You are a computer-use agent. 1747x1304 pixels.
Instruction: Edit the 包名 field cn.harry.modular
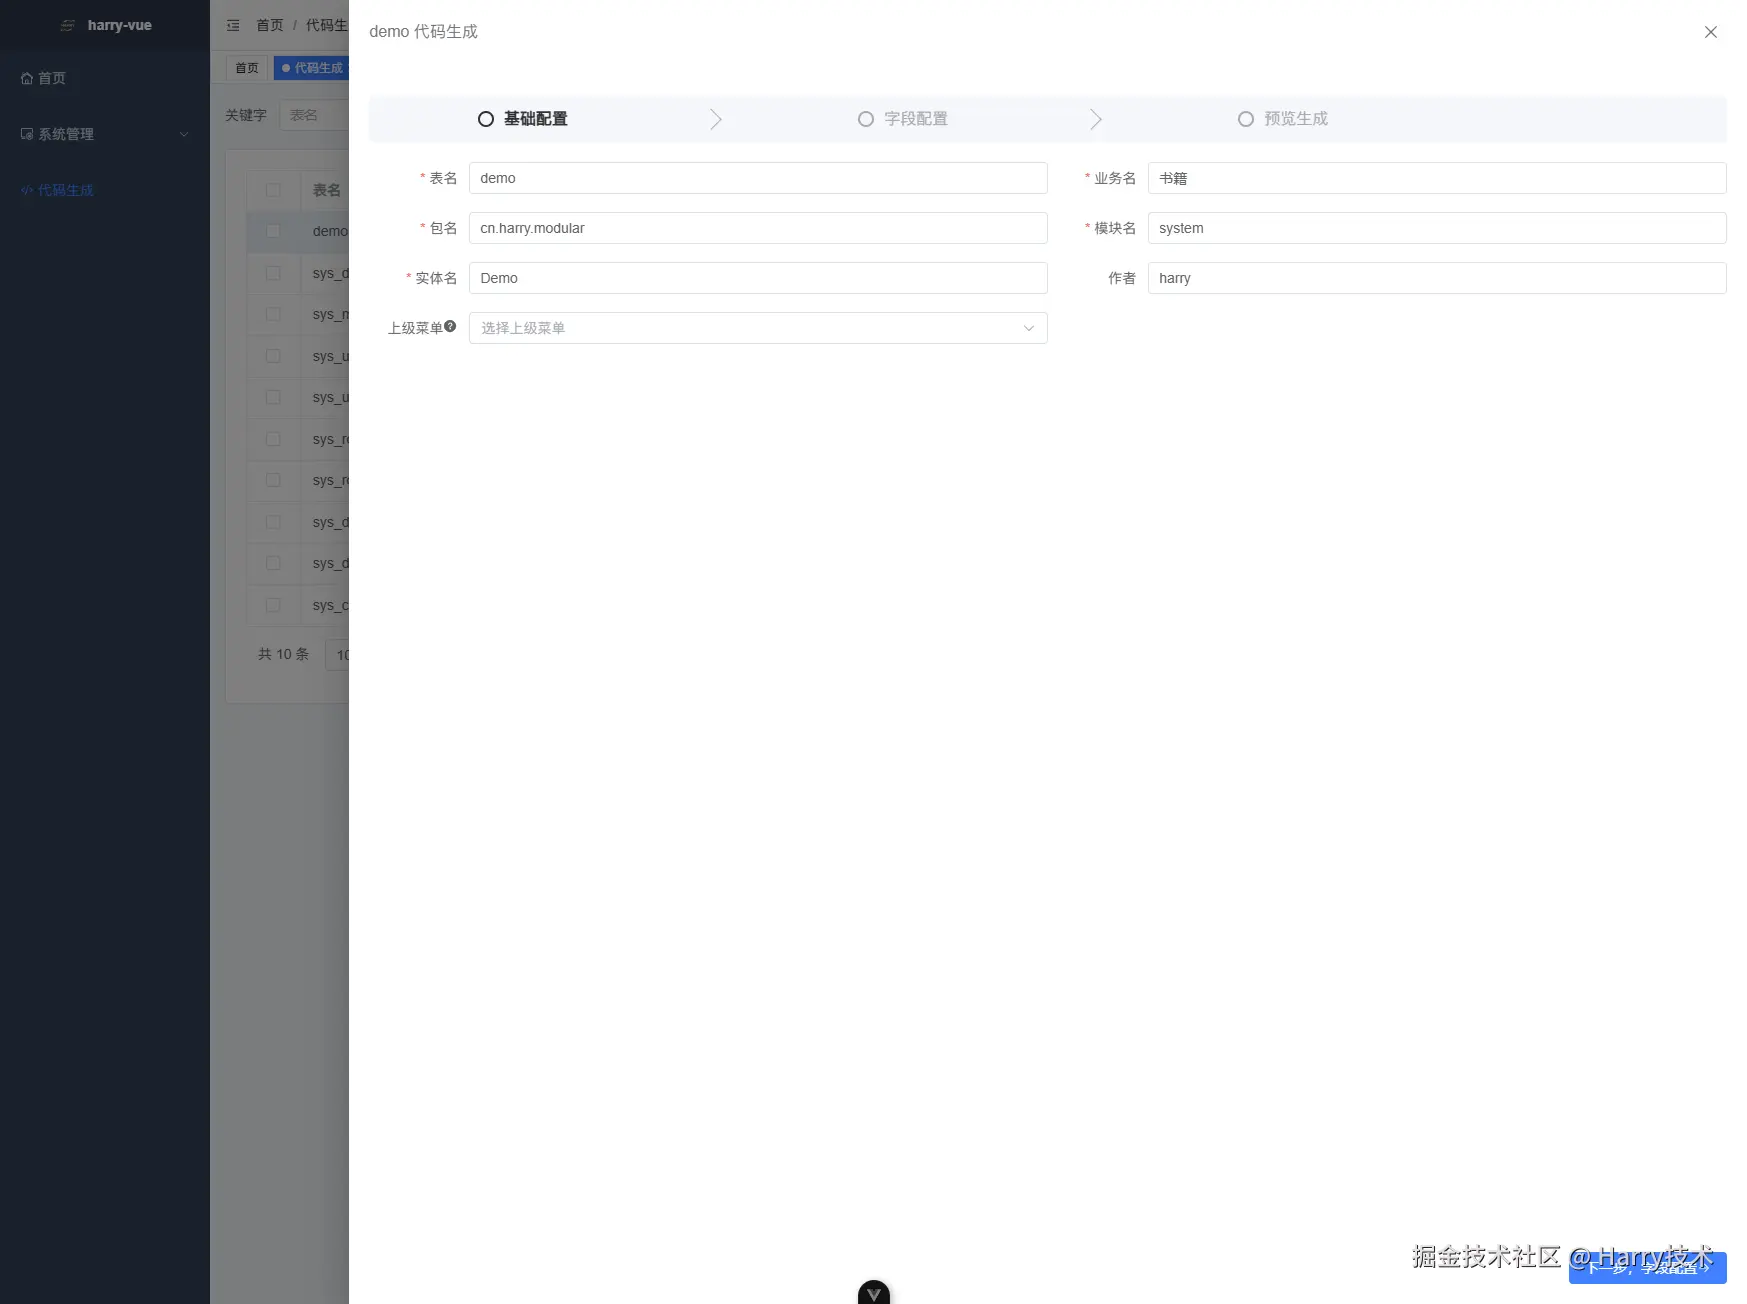pyautogui.click(x=758, y=228)
